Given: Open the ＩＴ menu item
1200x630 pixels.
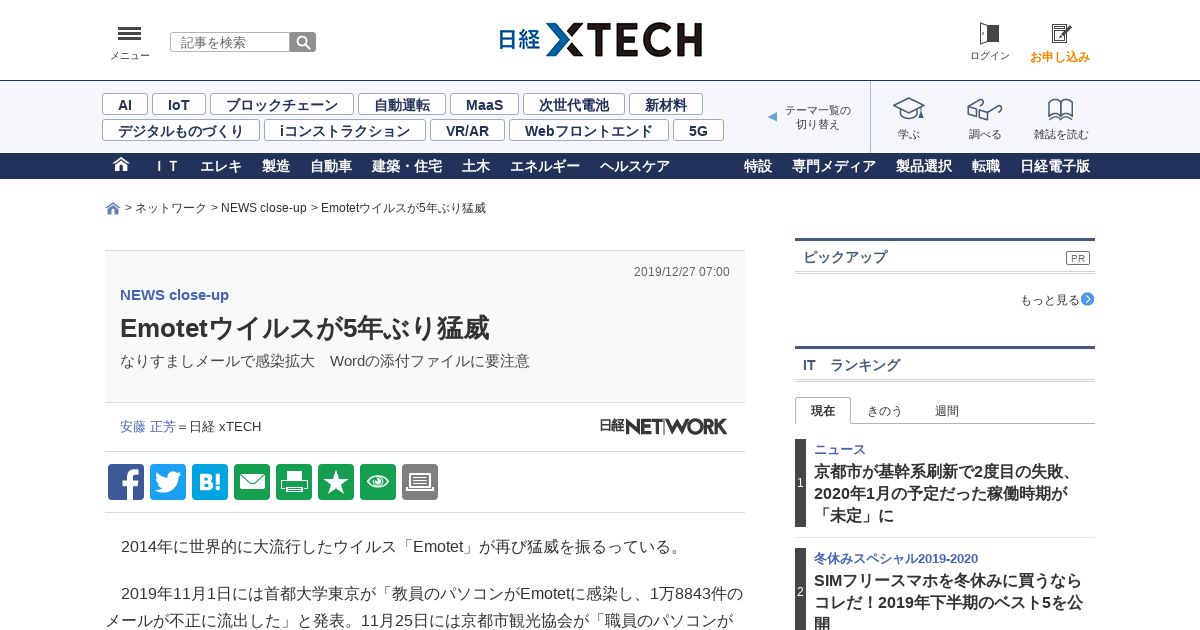Looking at the screenshot, I should click(167, 166).
